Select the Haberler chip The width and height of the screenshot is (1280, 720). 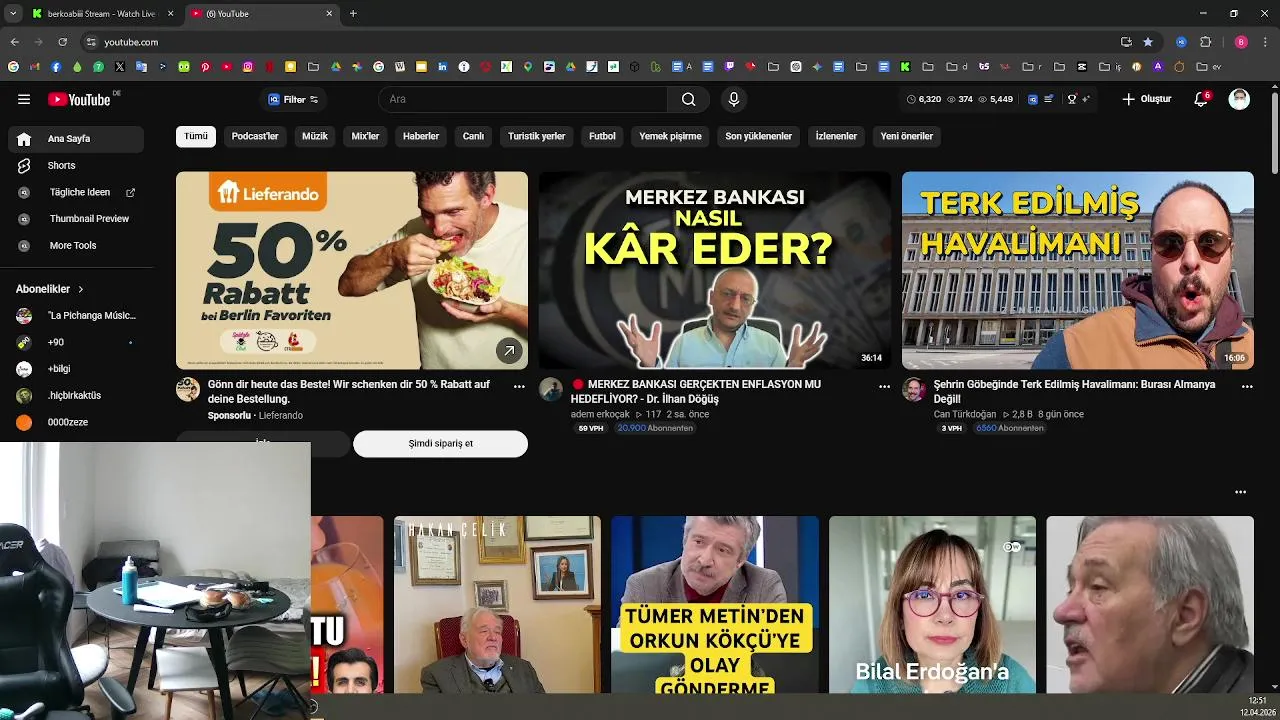coord(421,136)
